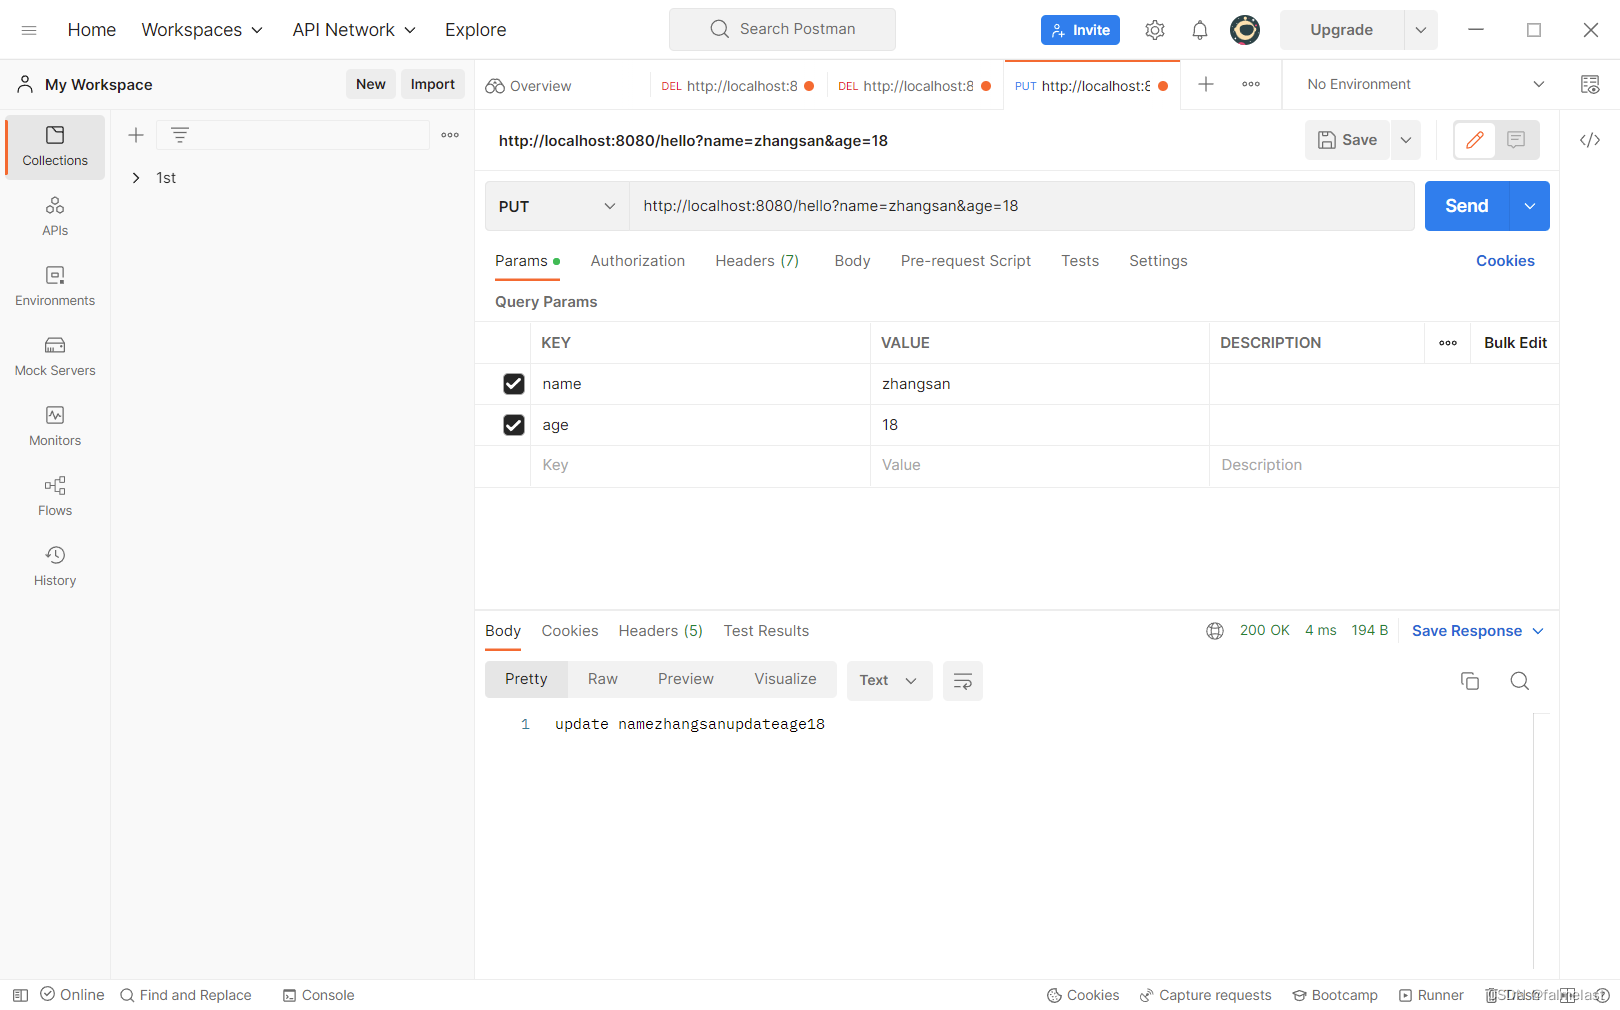Open the Save options dropdown arrow
Viewport: 1620px width, 1010px height.
1406,140
